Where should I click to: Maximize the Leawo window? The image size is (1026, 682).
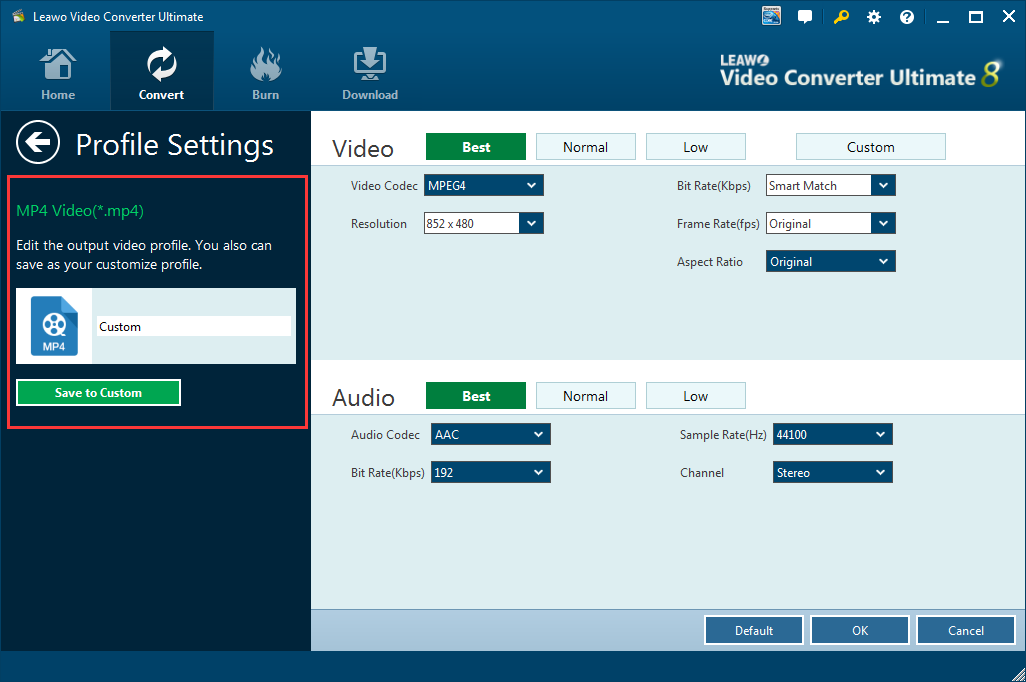pyautogui.click(x=976, y=17)
